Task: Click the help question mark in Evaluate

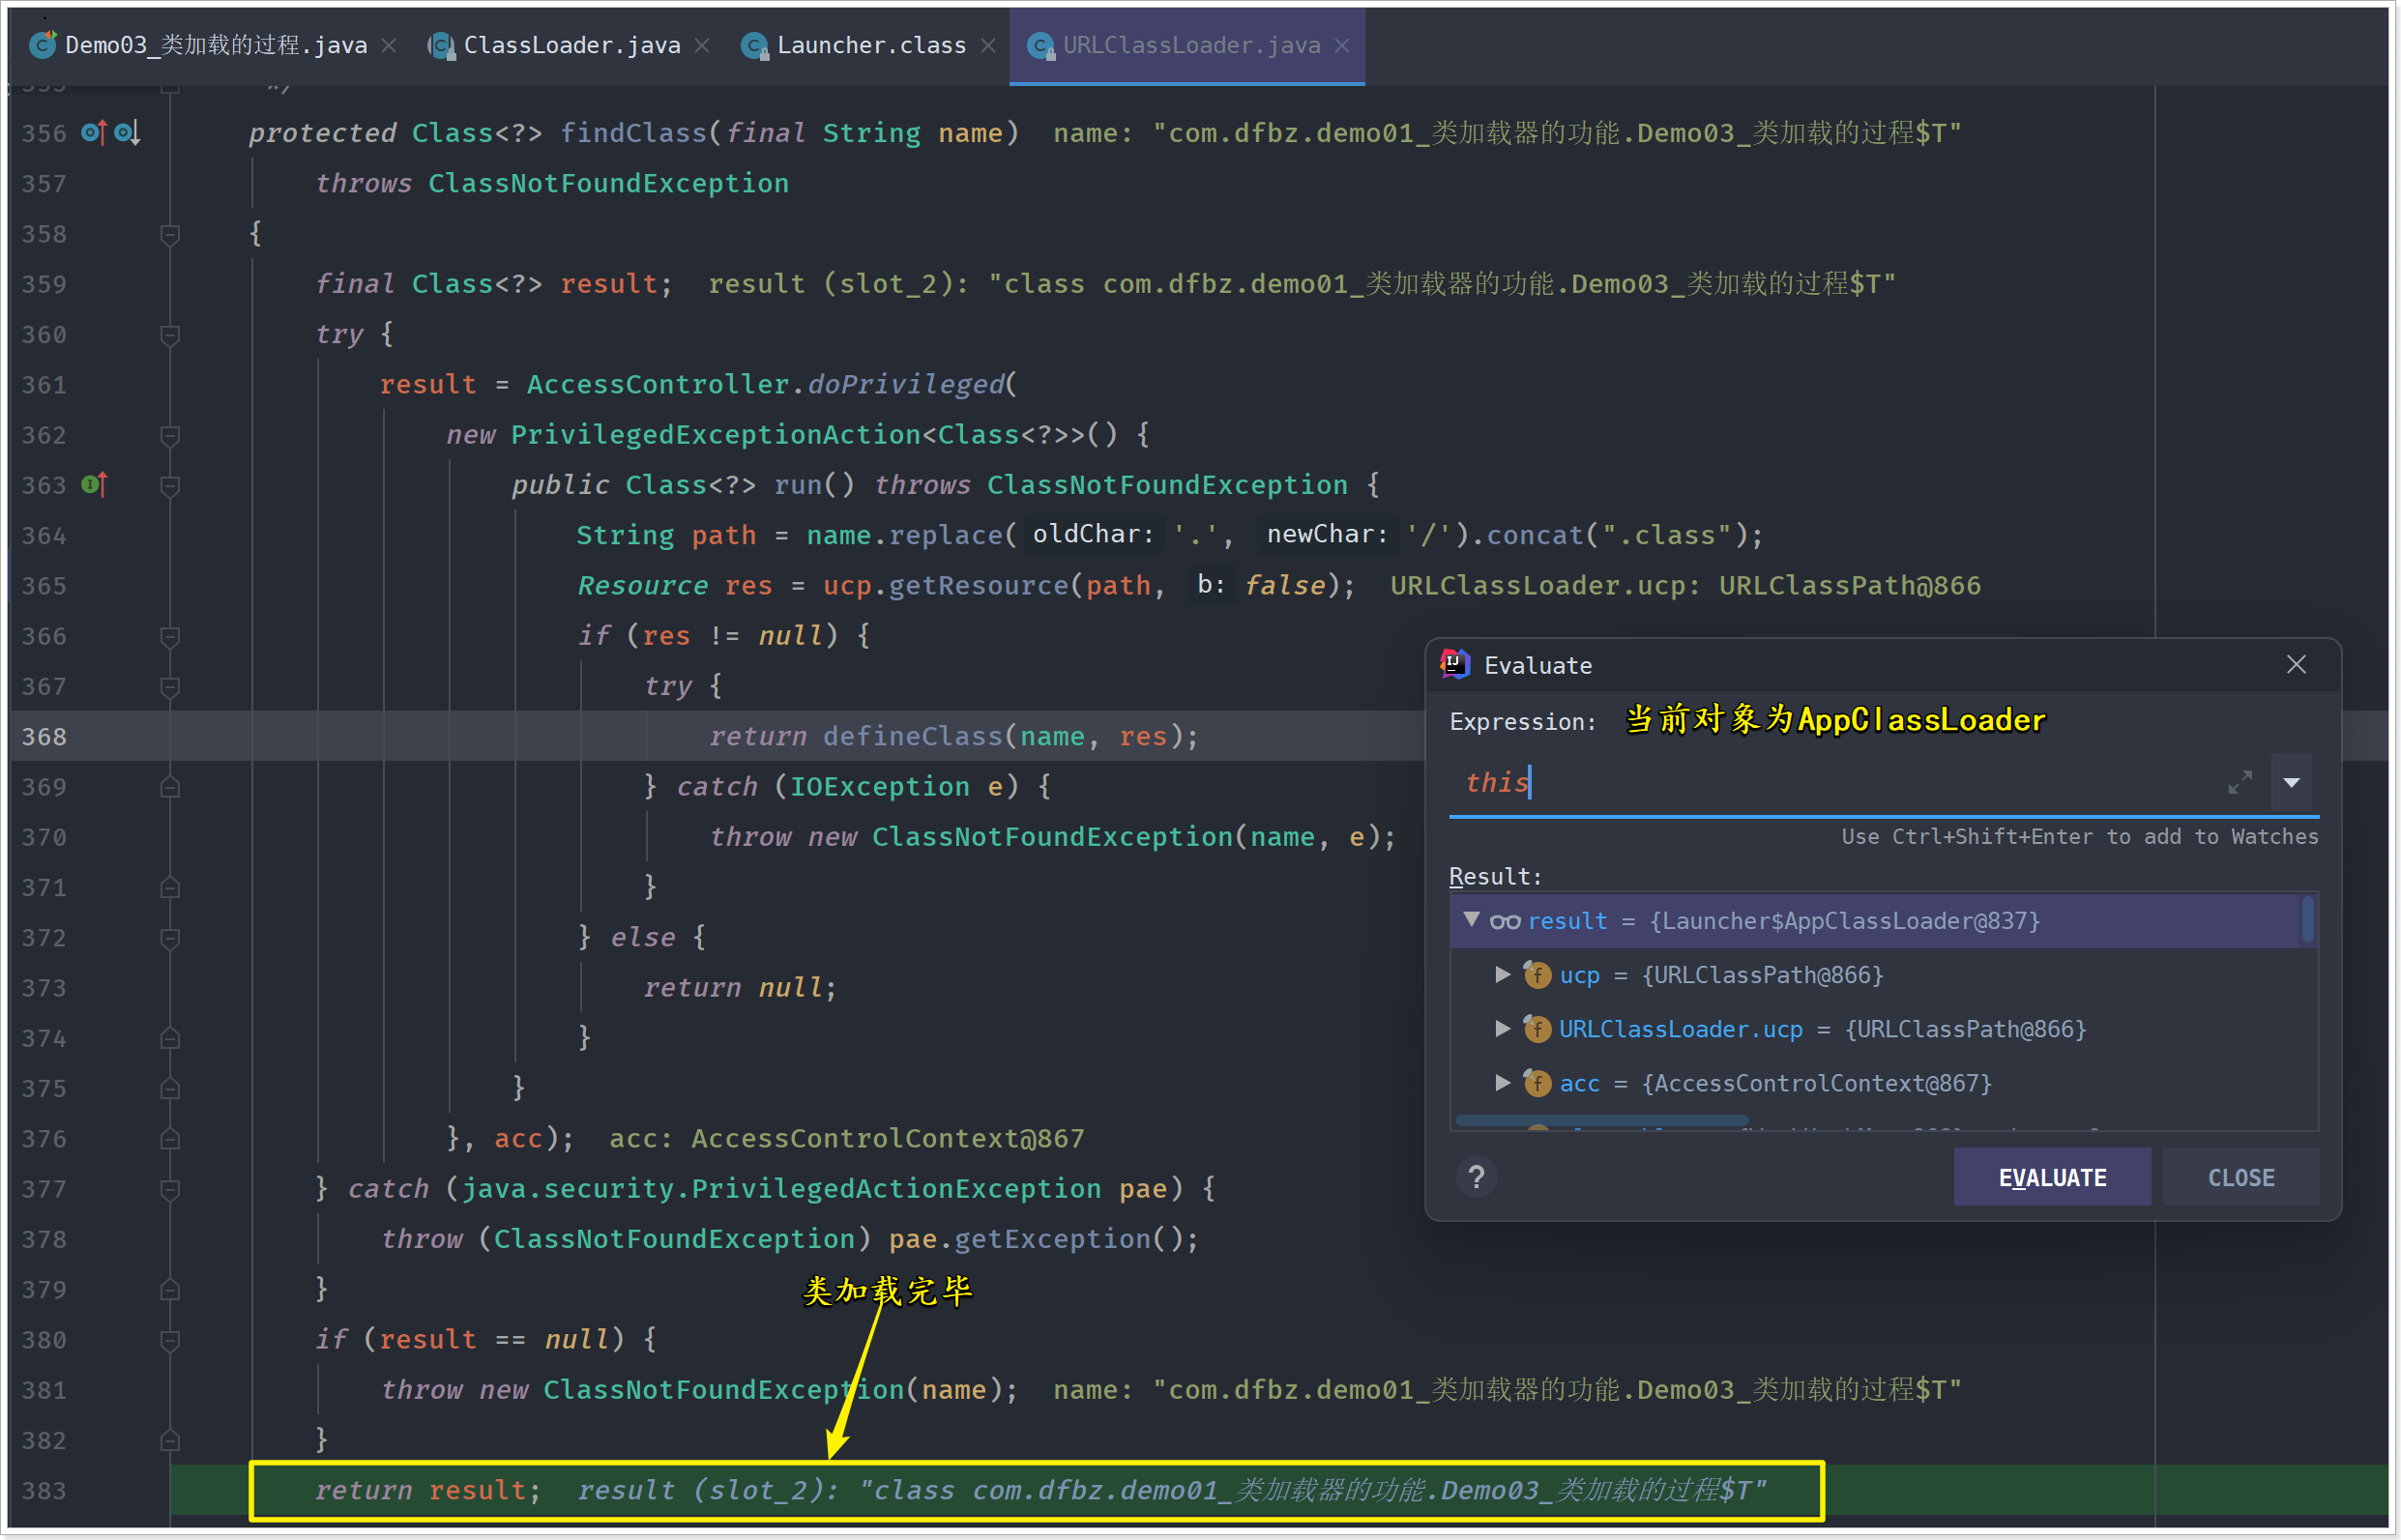Action: coord(1476,1177)
